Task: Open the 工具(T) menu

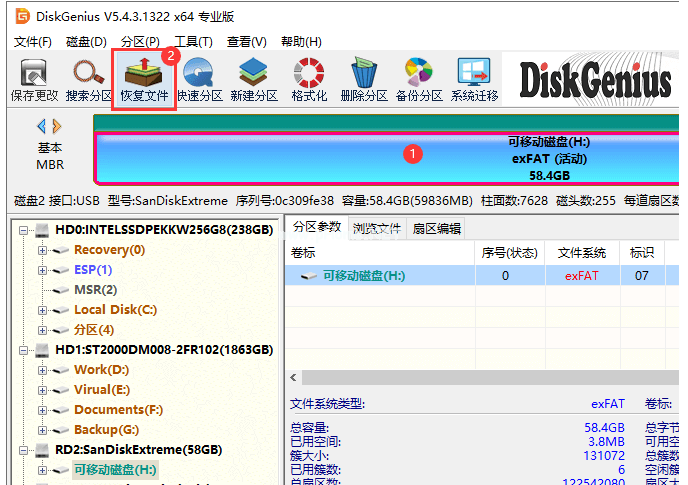Action: [x=193, y=41]
